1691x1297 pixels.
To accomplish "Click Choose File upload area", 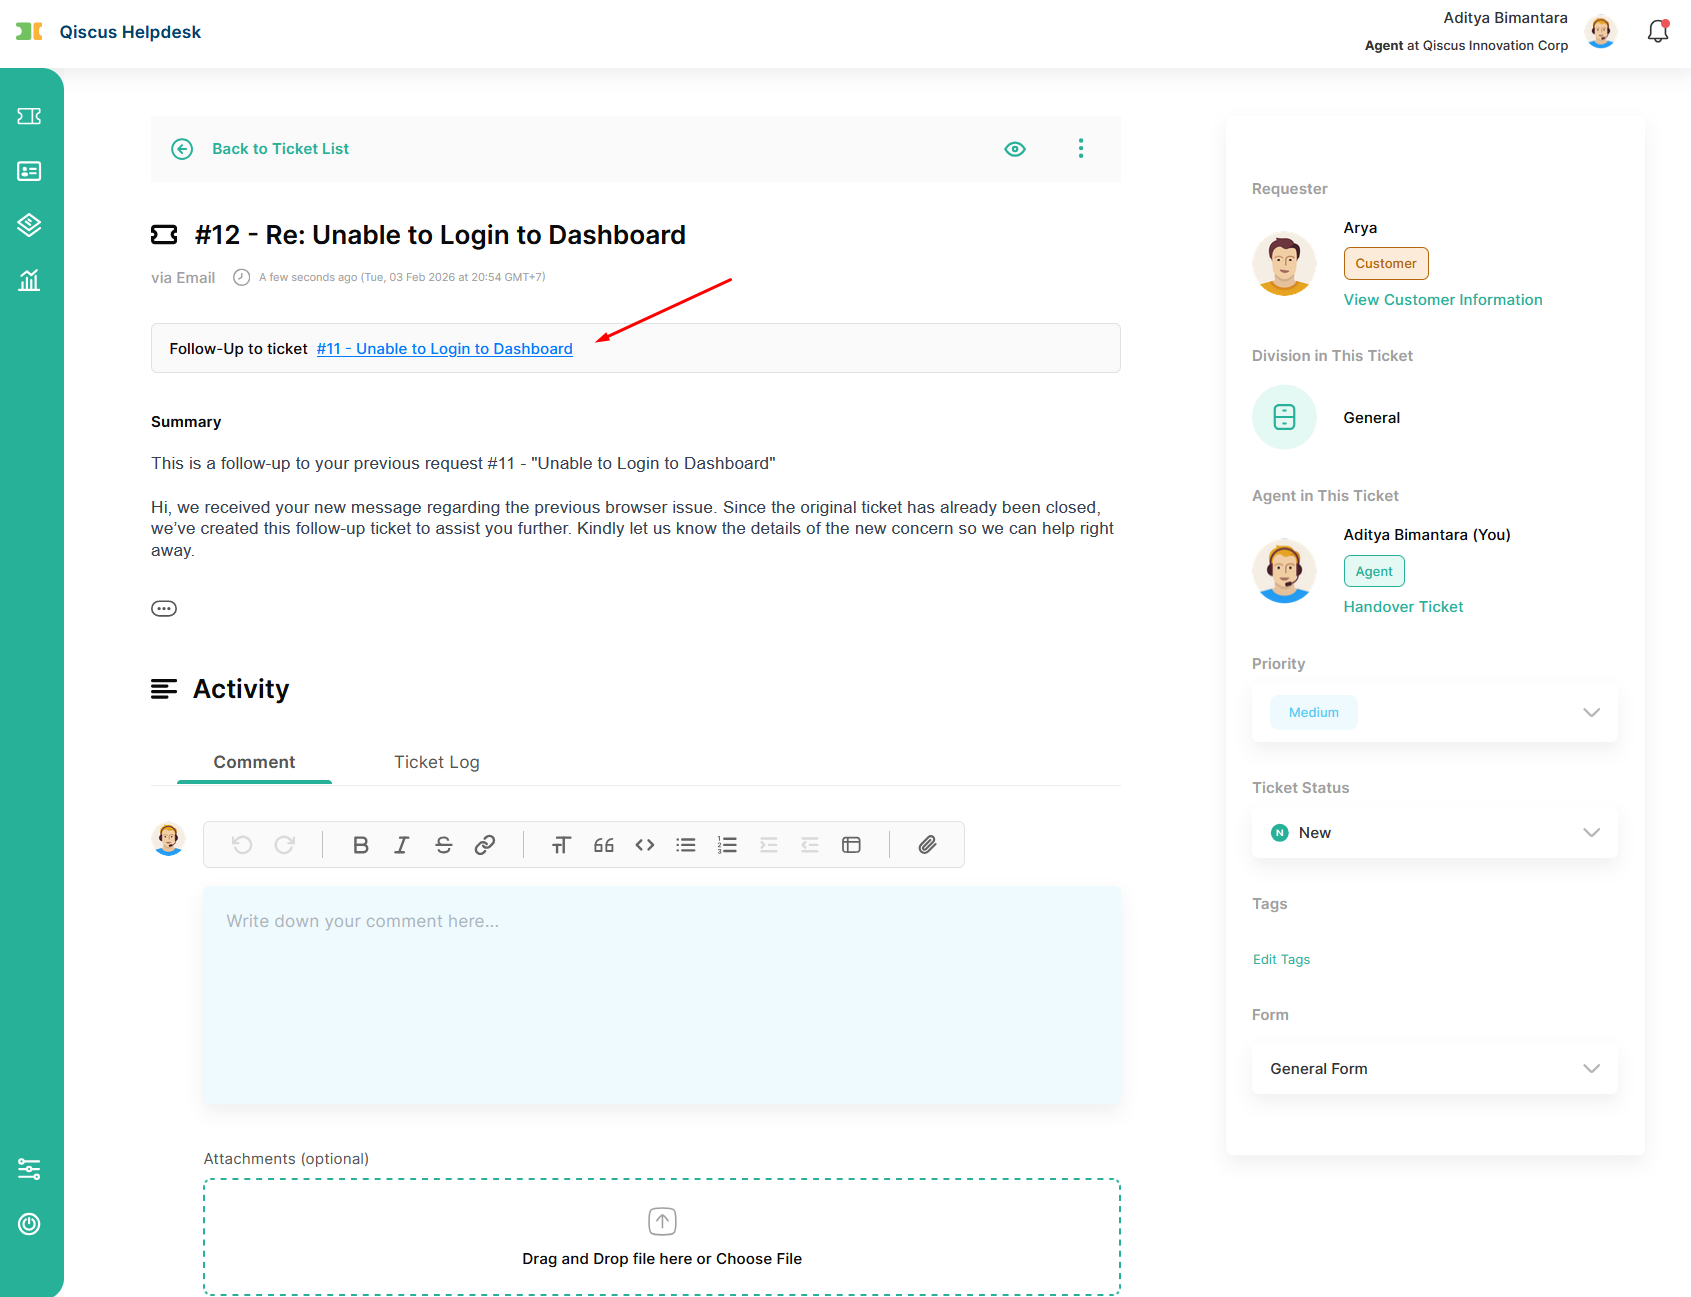I will 662,1237.
